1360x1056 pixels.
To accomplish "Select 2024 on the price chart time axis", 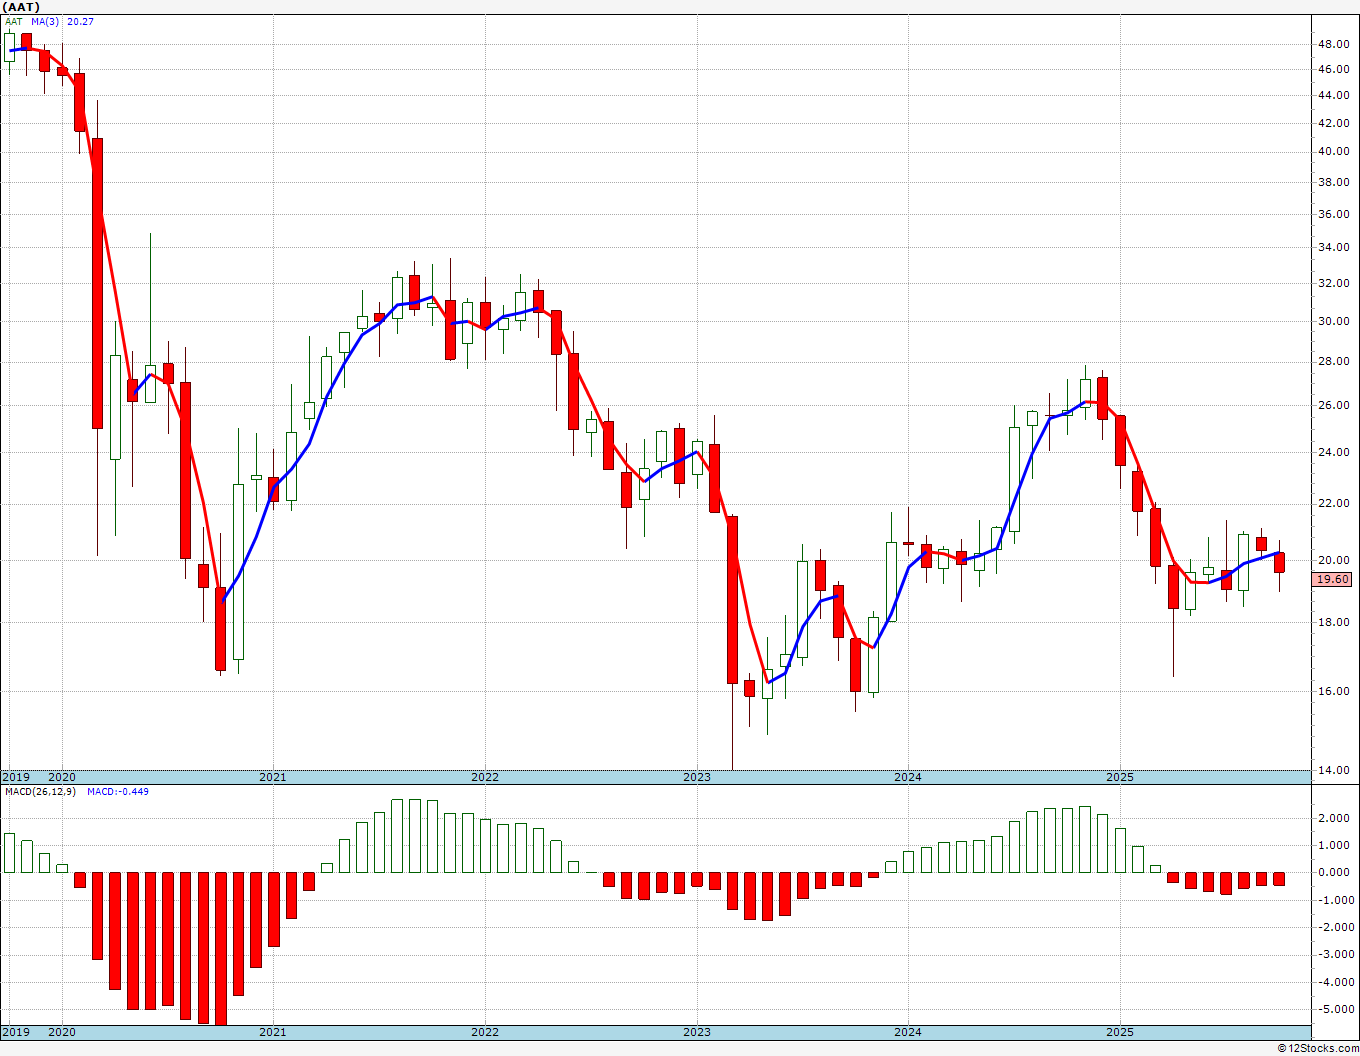I will 908,777.
